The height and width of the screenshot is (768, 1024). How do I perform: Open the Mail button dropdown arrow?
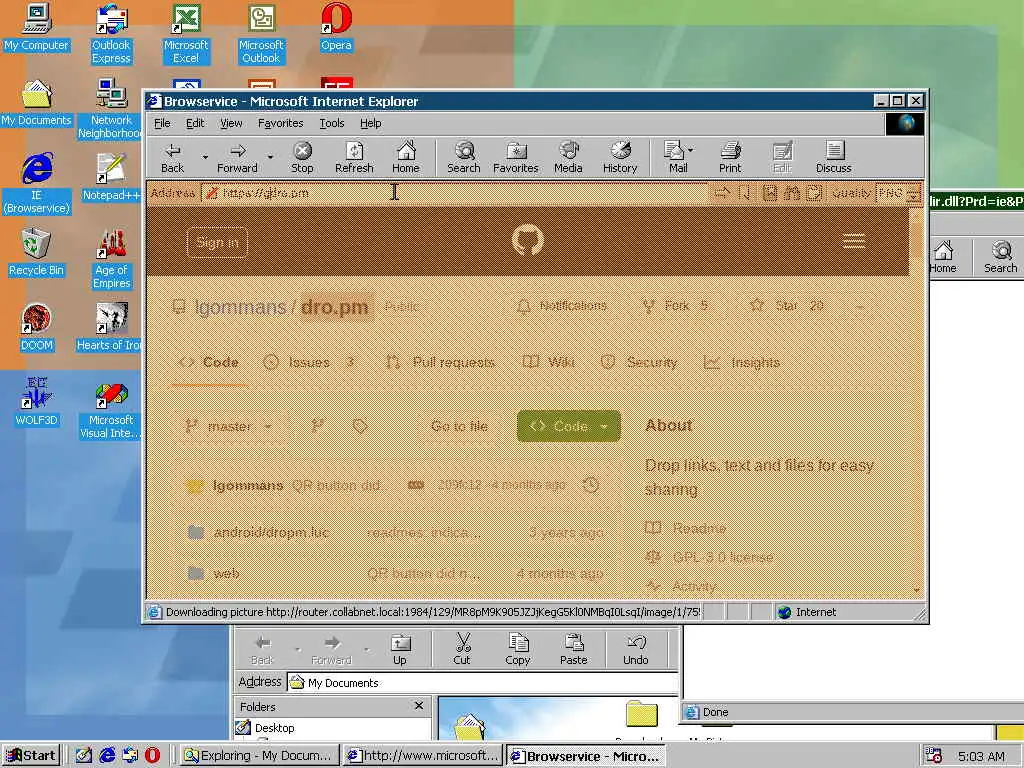(691, 150)
